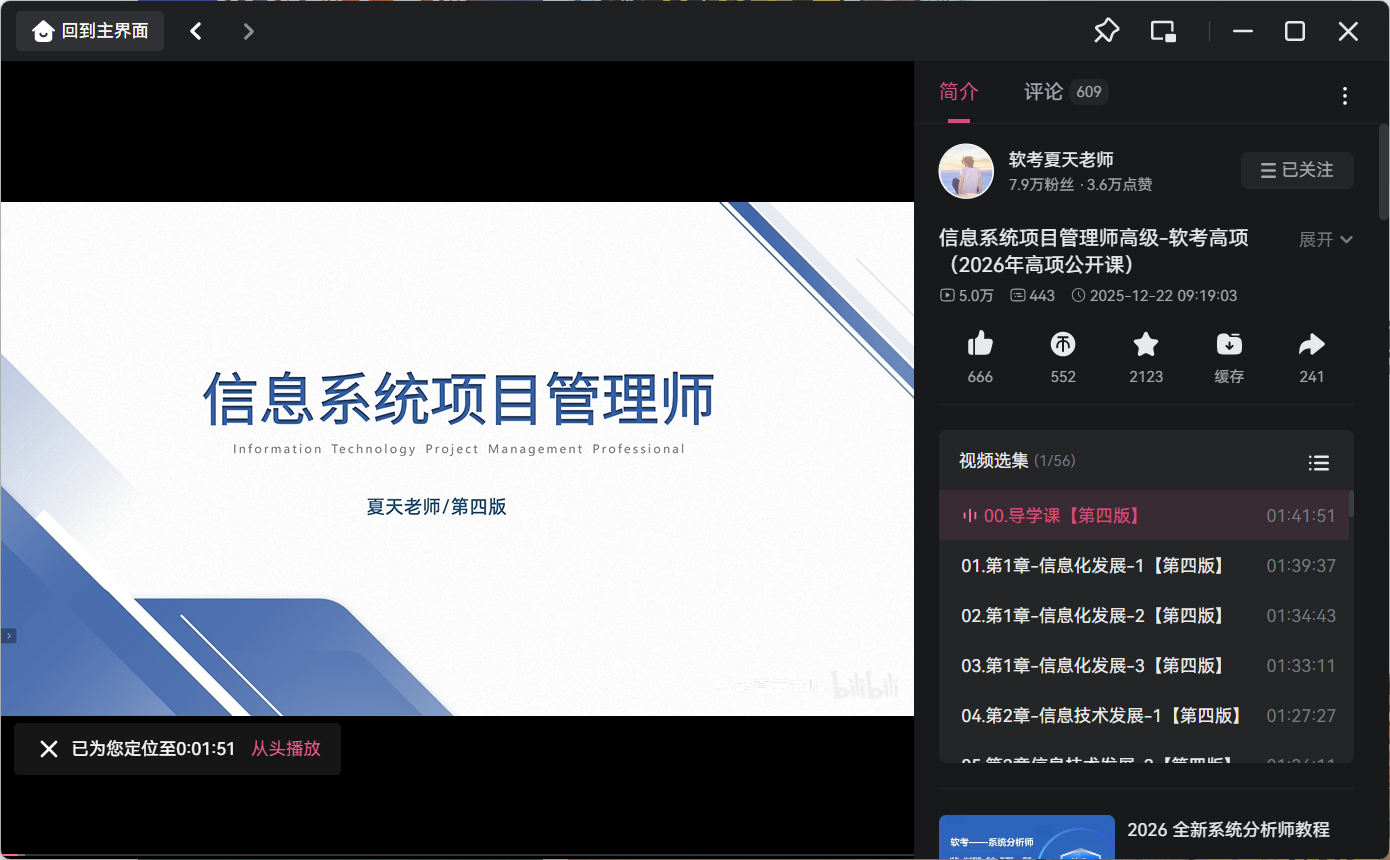Image resolution: width=1390 pixels, height=860 pixels.
Task: Click the episode list scrollbar
Action: (1352, 503)
